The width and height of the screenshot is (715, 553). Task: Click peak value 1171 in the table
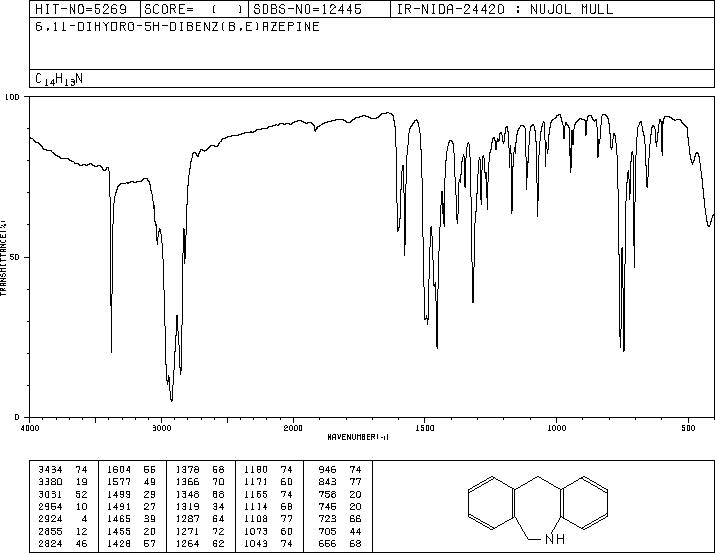pyautogui.click(x=256, y=481)
